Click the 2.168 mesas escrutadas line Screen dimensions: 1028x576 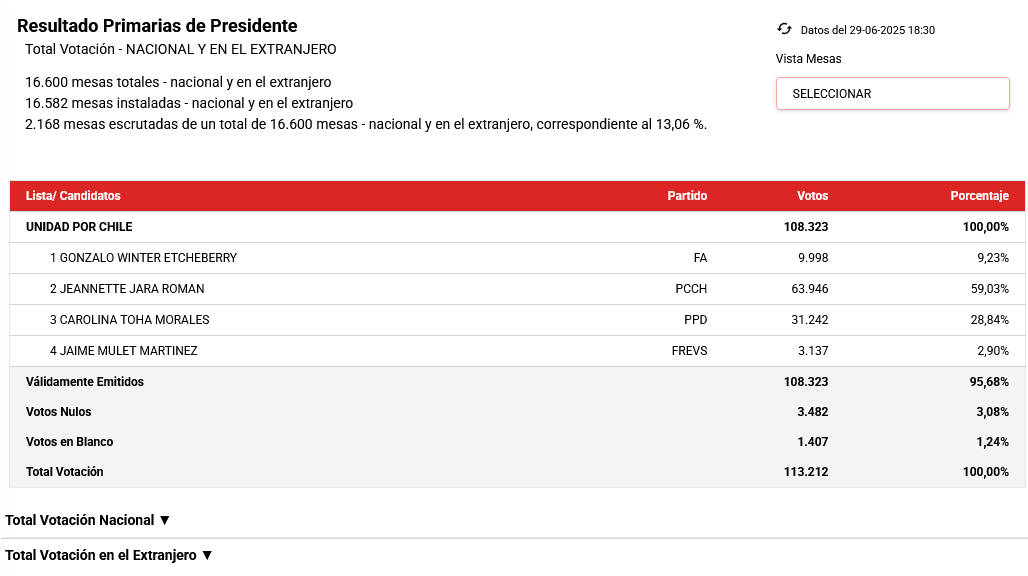click(x=366, y=125)
